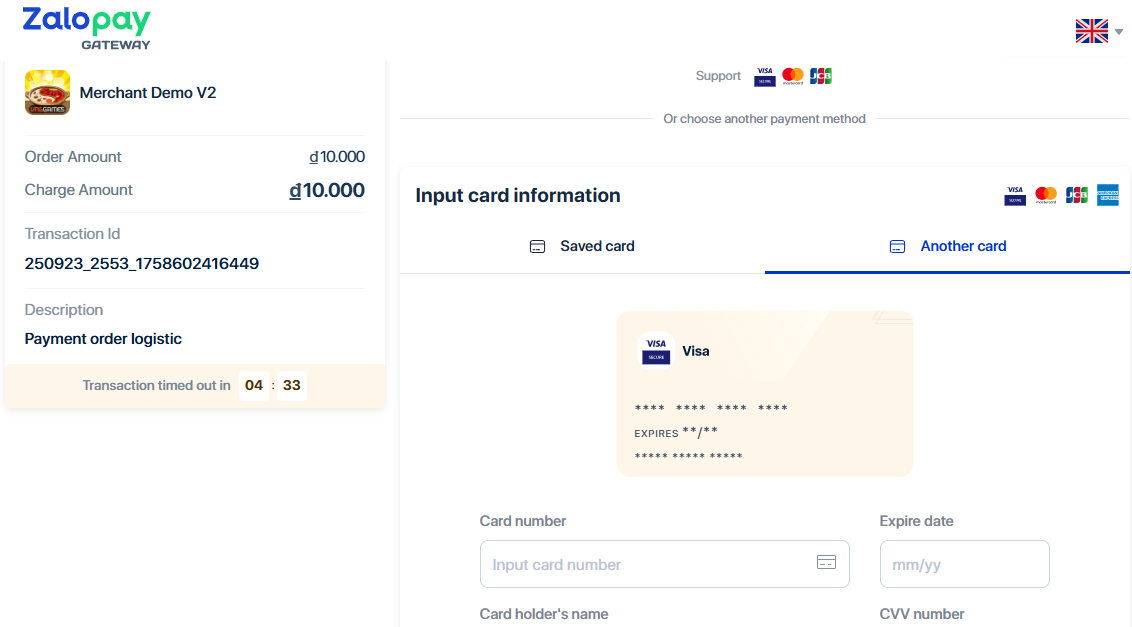Click the Merchant Demo V2 game icon
Image resolution: width=1132 pixels, height=627 pixels.
click(47, 93)
